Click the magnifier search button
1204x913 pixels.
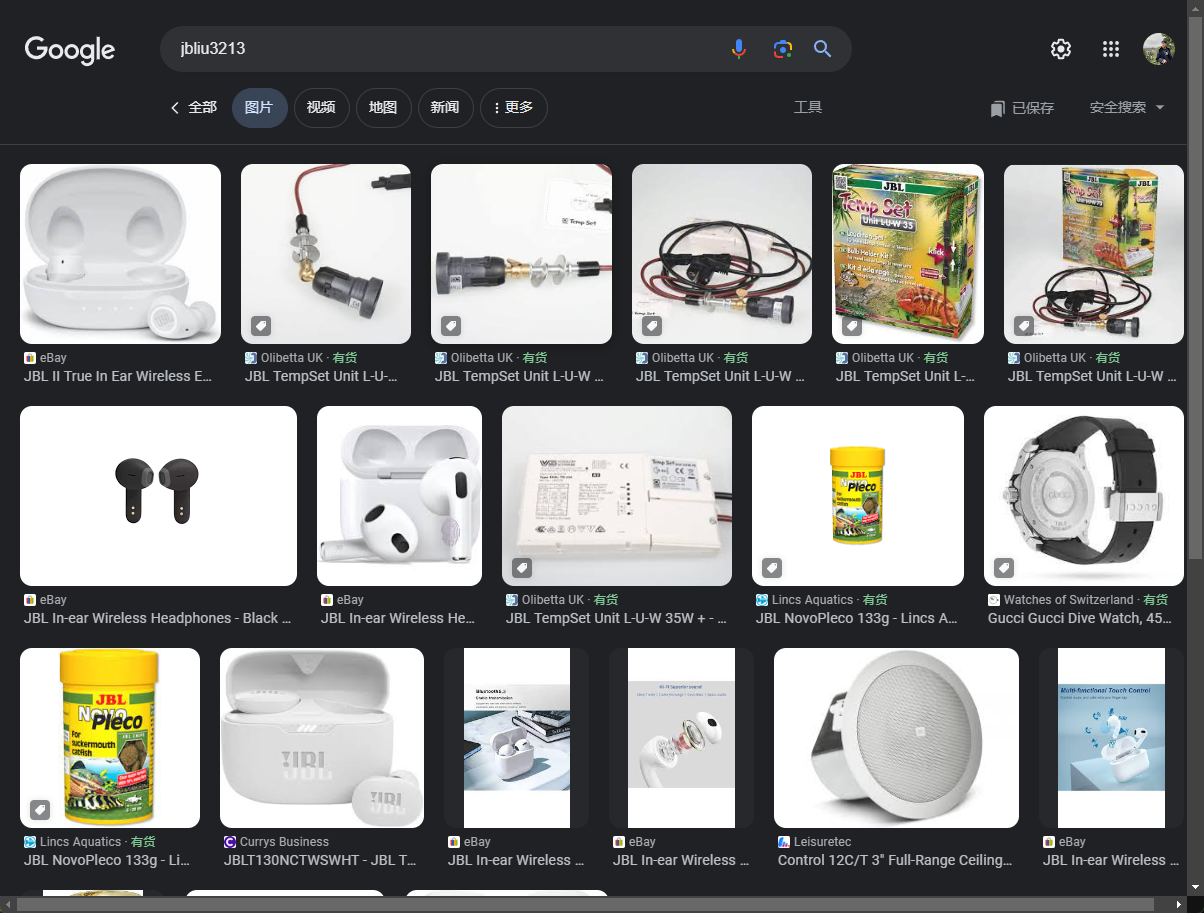823,49
